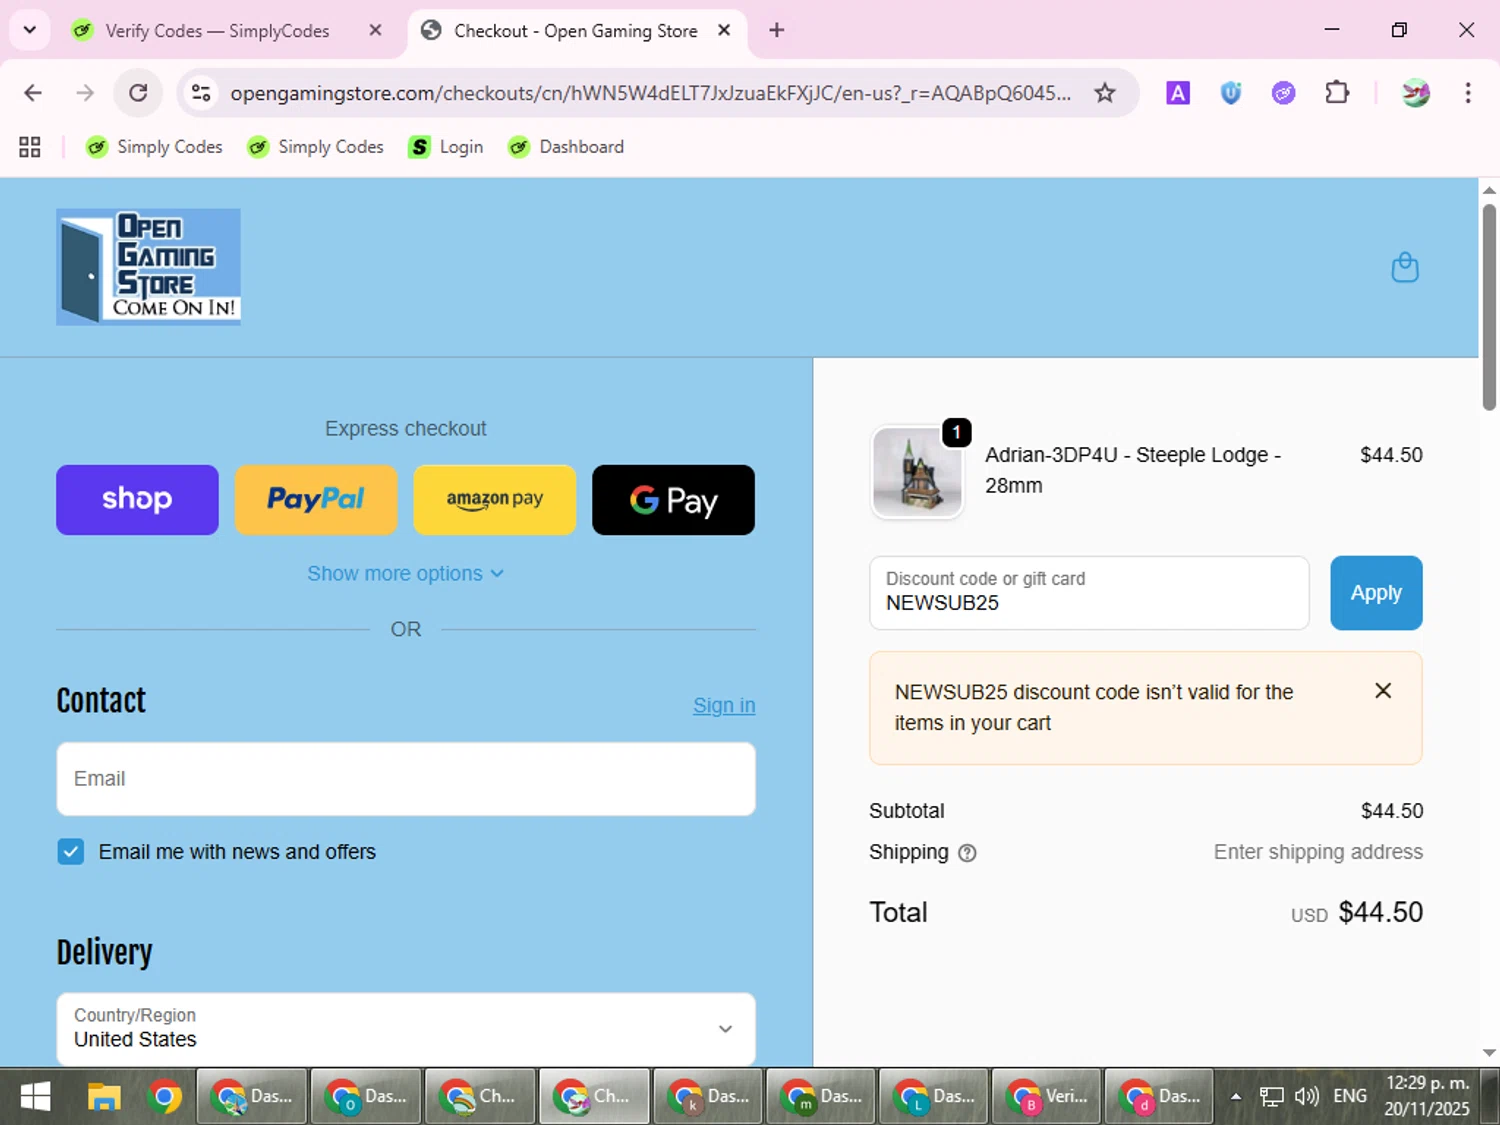The height and width of the screenshot is (1125, 1500).
Task: Click into the Email input field
Action: (x=406, y=779)
